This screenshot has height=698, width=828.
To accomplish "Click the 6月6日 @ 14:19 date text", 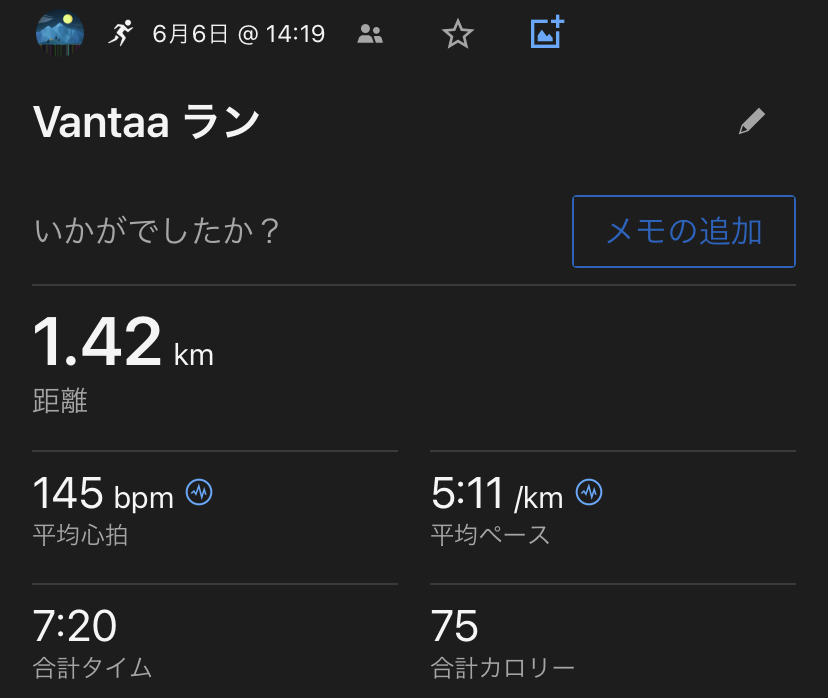I will click(x=238, y=35).
